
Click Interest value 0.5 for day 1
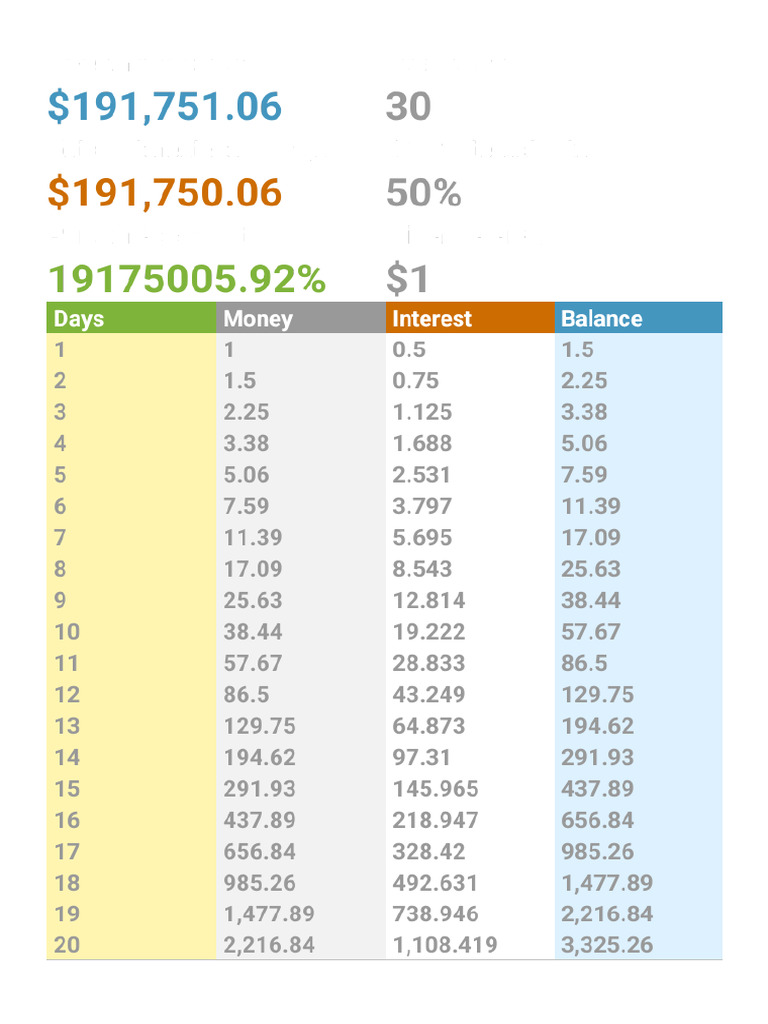click(x=409, y=350)
